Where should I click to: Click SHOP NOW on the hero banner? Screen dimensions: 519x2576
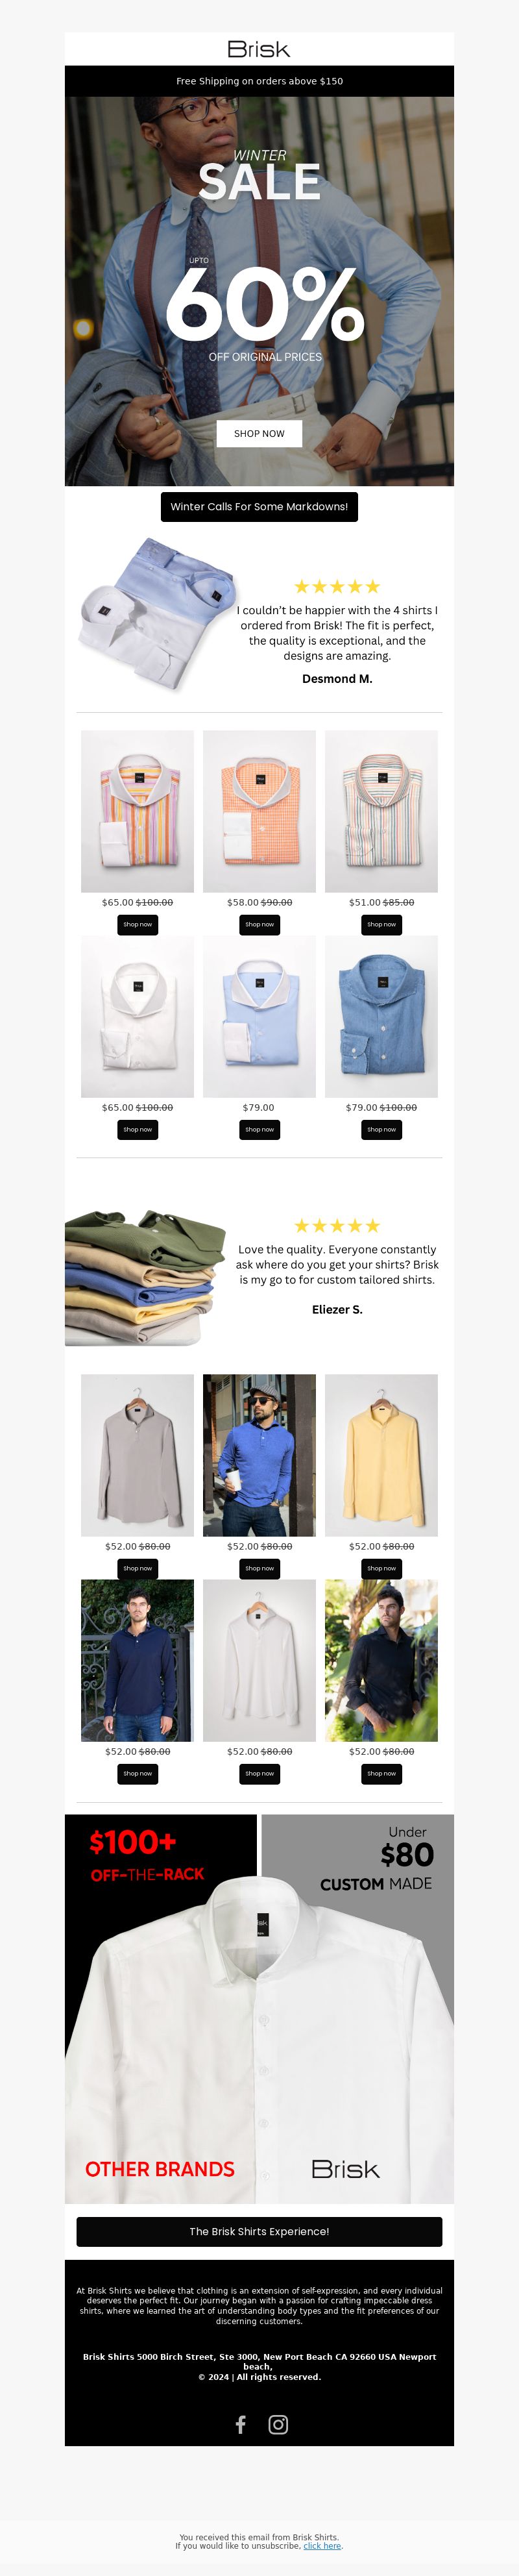(x=259, y=433)
